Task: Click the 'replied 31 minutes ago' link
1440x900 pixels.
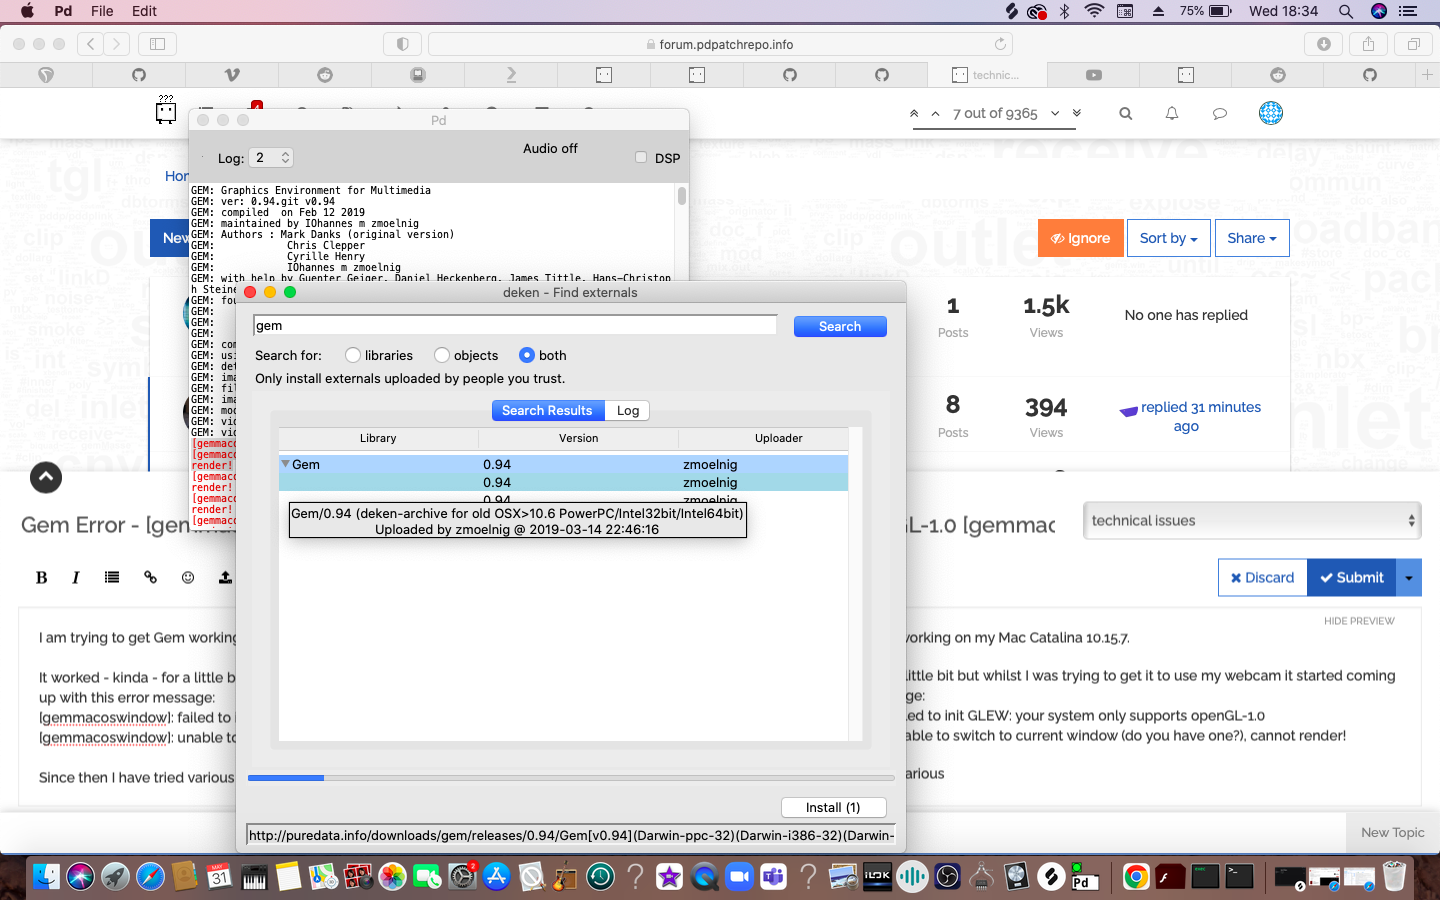Action: pos(1200,416)
